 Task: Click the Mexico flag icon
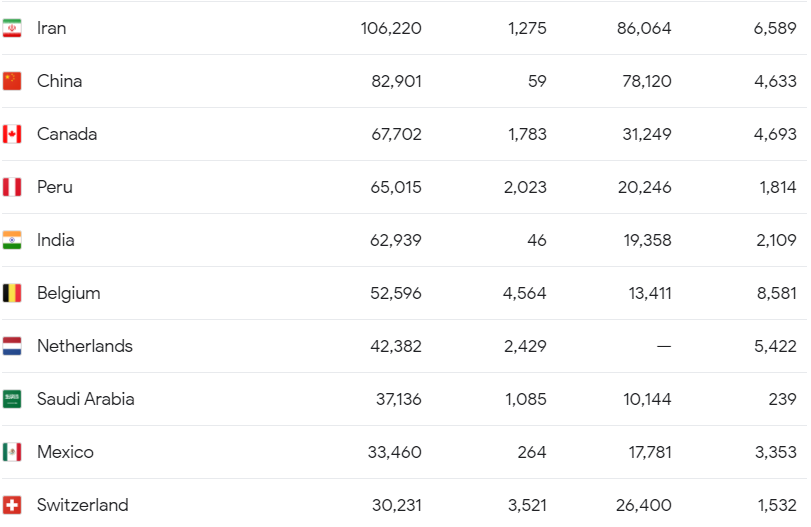pos(12,452)
